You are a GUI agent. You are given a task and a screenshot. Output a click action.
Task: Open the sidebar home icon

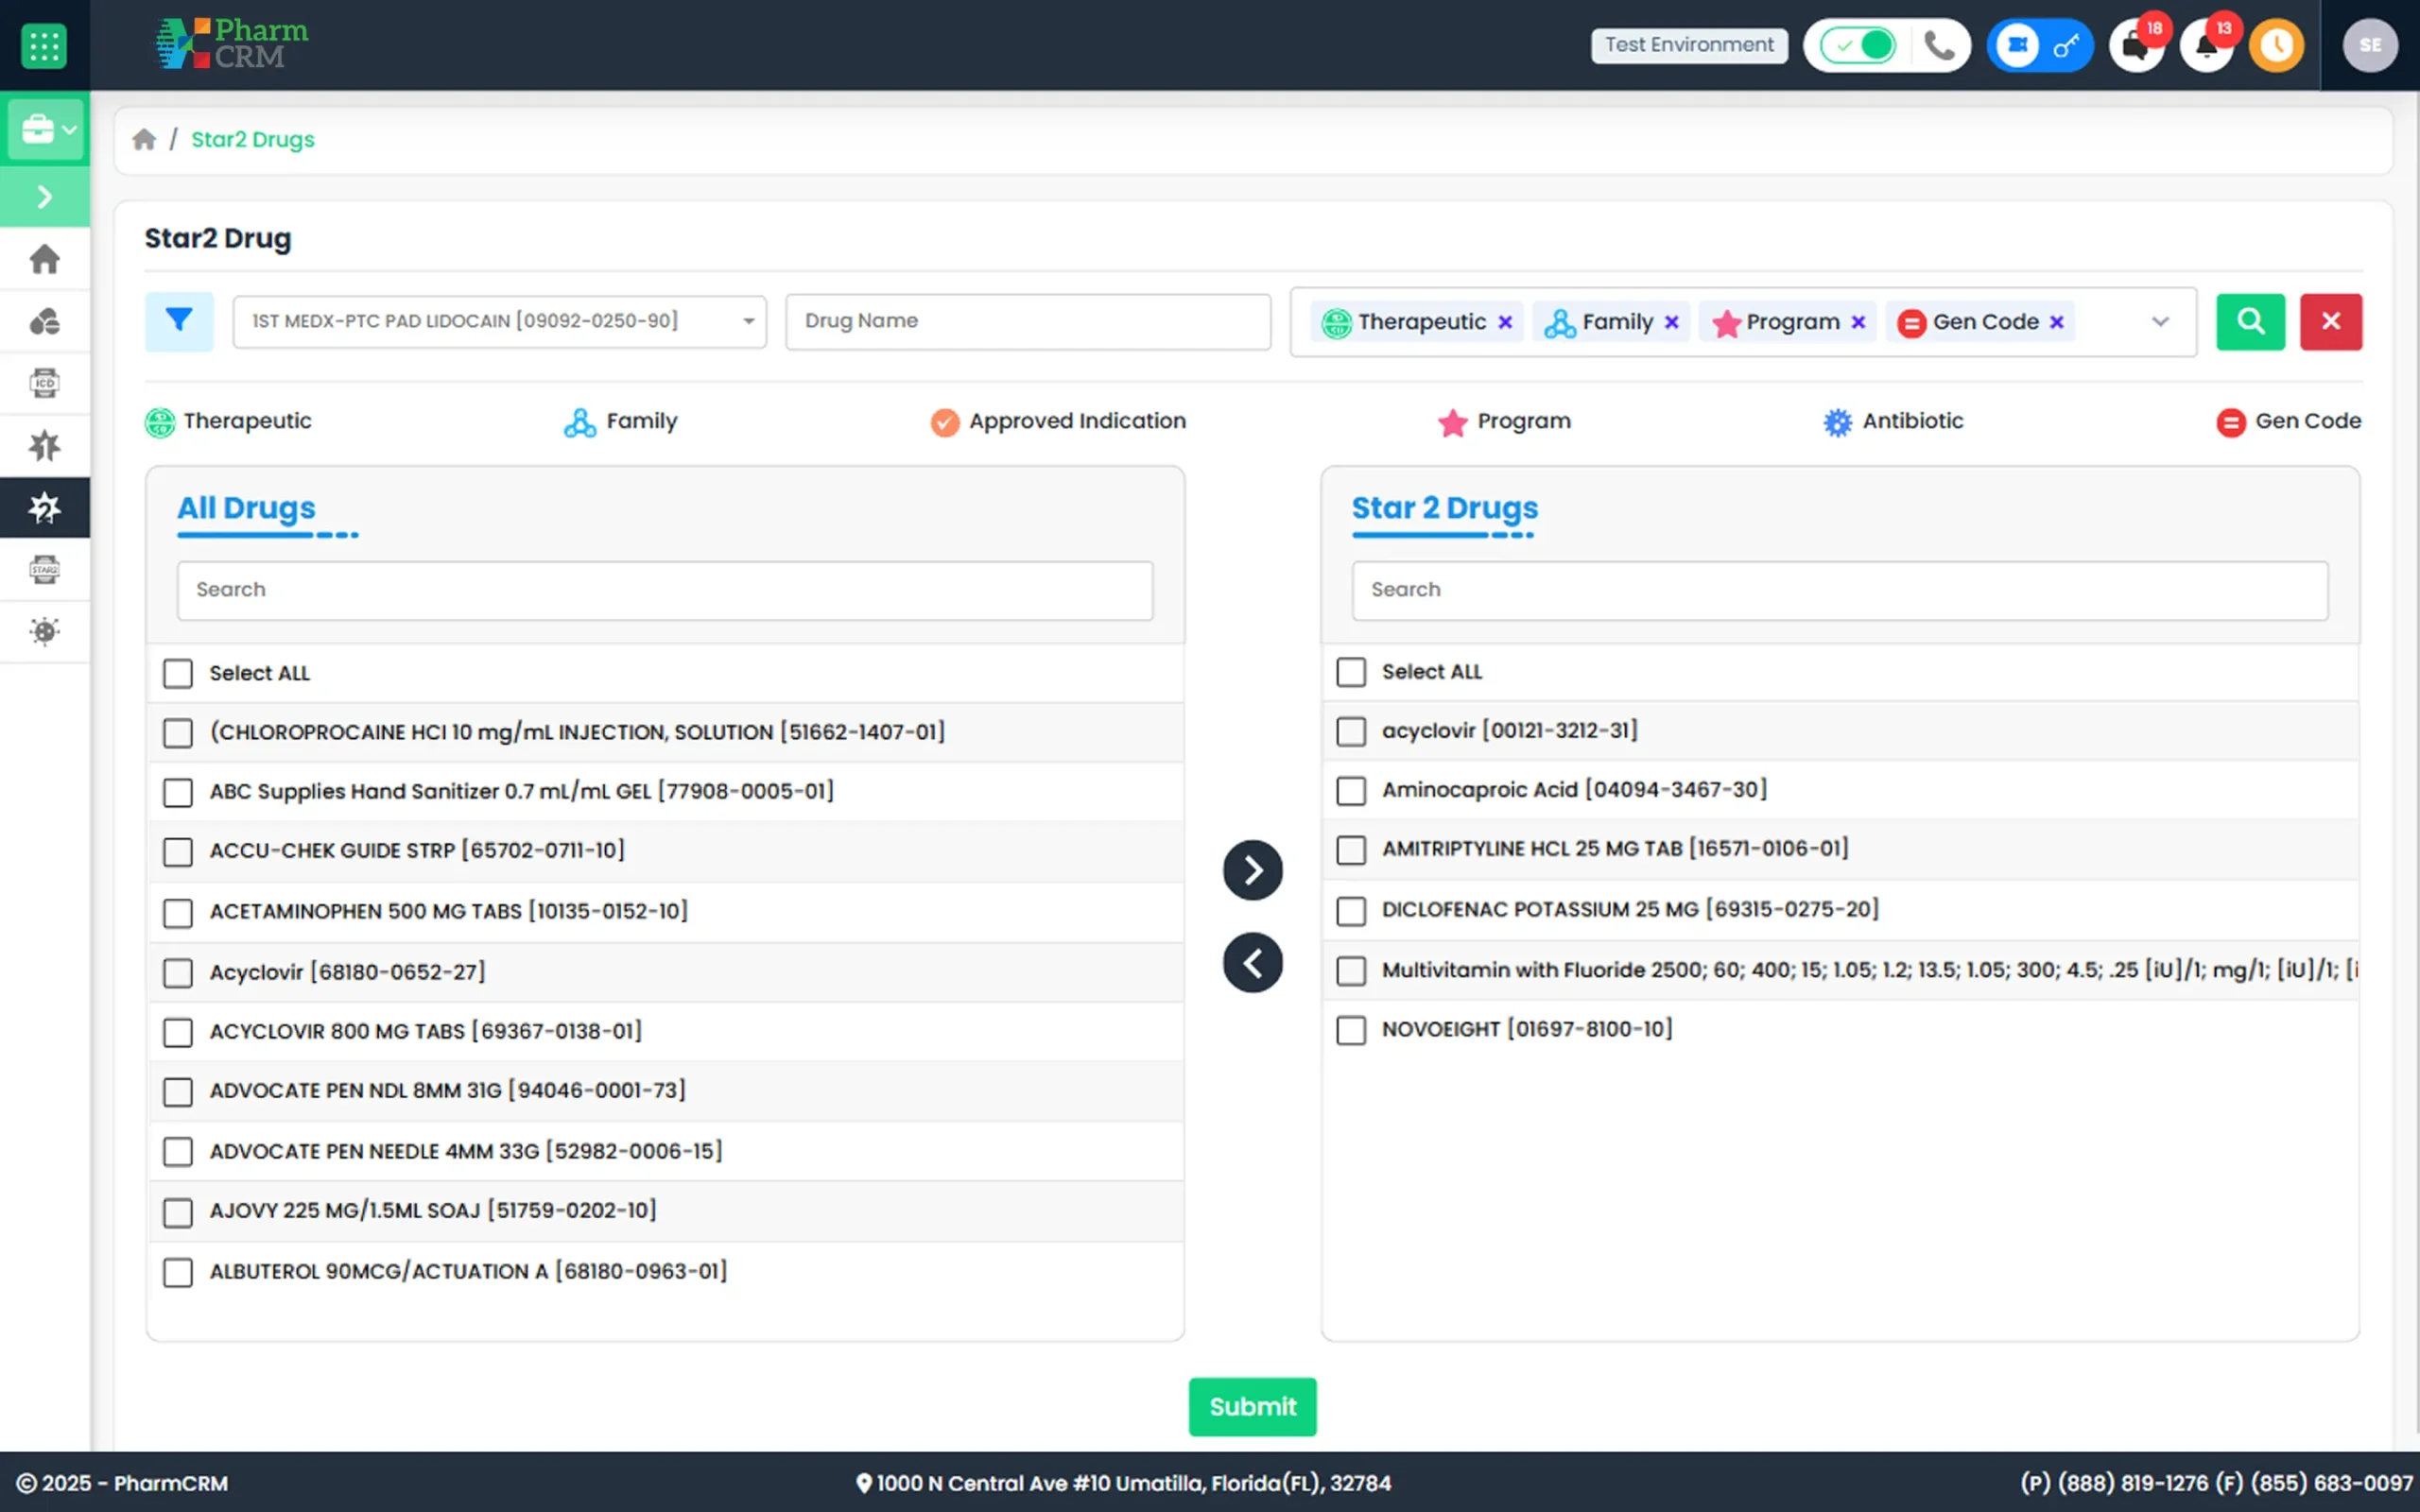pyautogui.click(x=45, y=260)
